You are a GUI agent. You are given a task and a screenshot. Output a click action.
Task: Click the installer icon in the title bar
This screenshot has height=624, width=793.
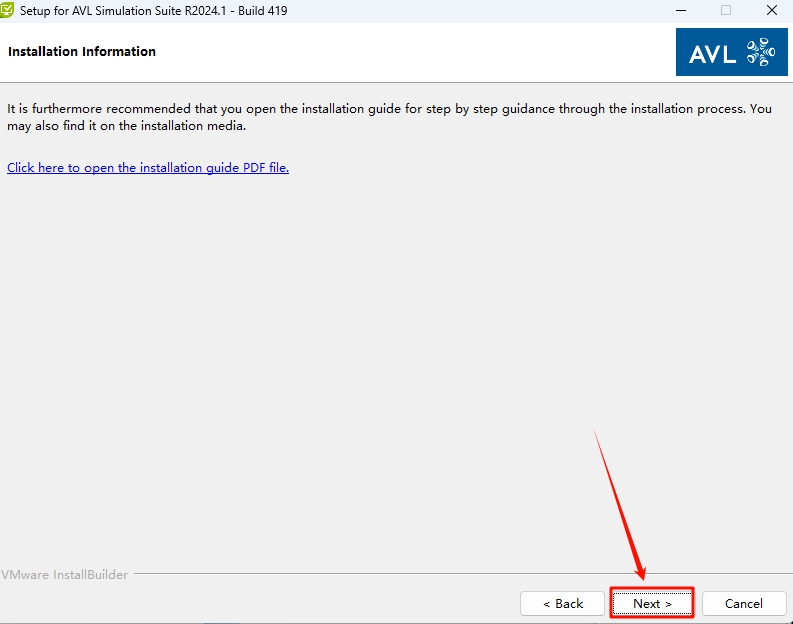tap(8, 10)
